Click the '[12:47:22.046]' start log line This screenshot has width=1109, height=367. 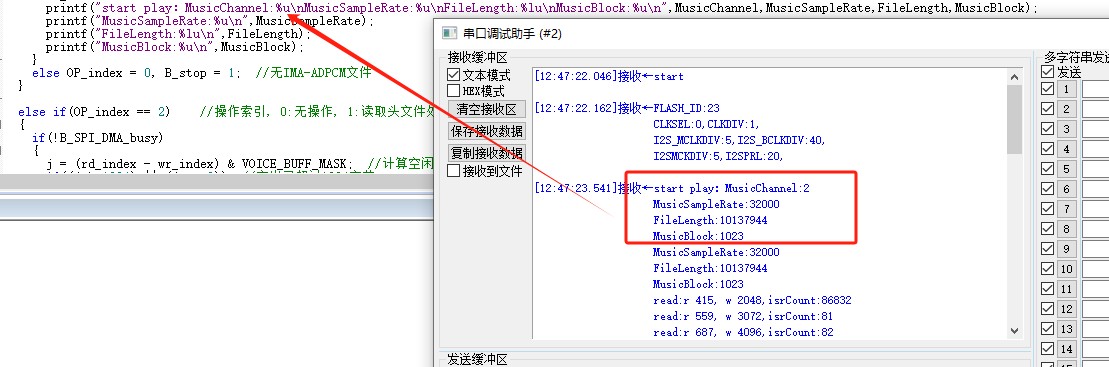tap(610, 76)
